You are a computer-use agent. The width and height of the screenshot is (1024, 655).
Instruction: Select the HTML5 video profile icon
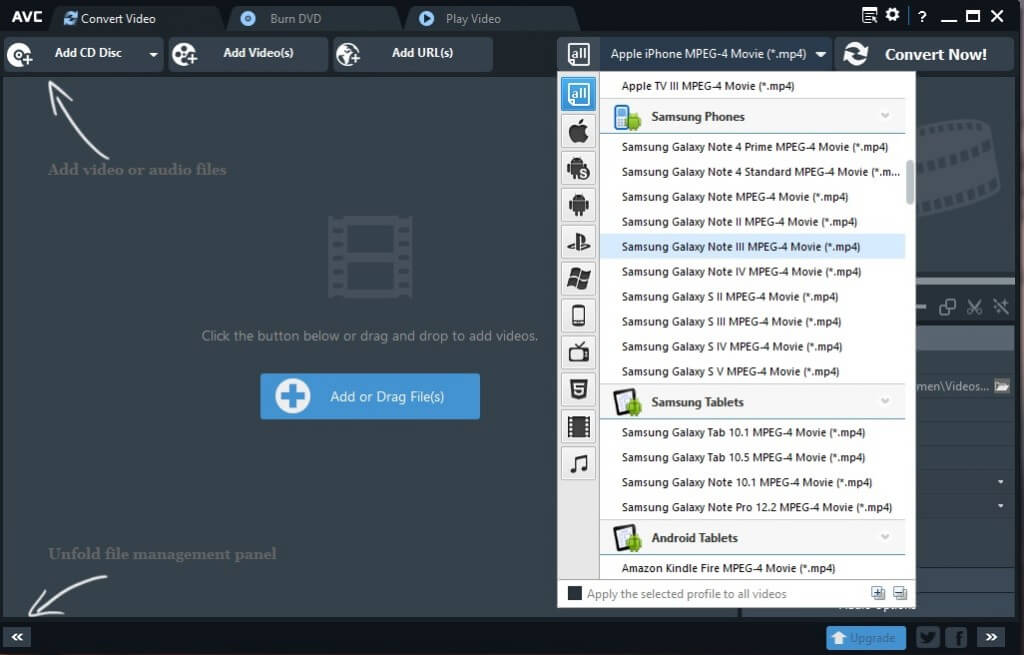[579, 389]
